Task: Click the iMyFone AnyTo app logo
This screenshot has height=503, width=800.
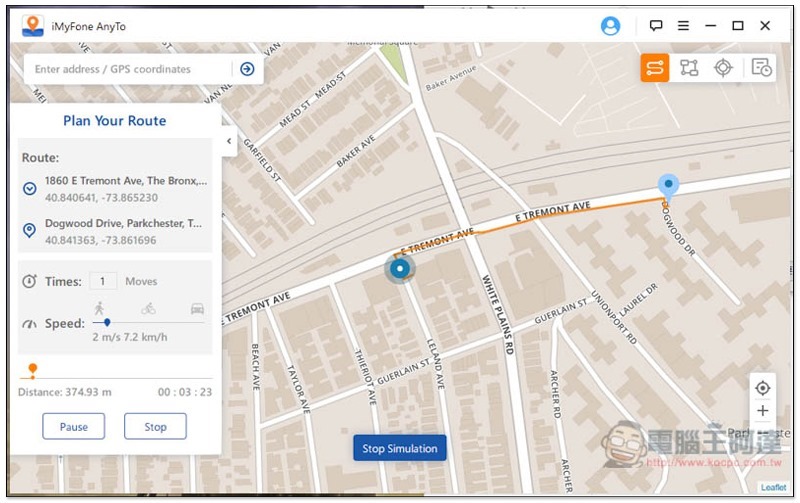Action: point(33,26)
